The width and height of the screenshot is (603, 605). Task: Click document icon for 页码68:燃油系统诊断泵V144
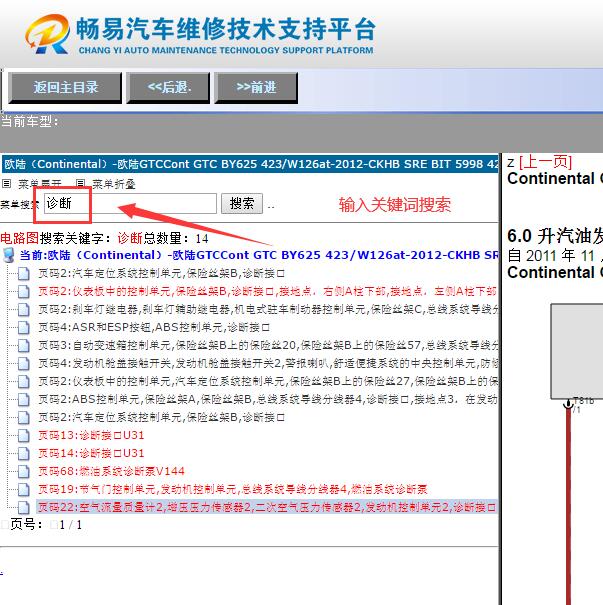23,471
